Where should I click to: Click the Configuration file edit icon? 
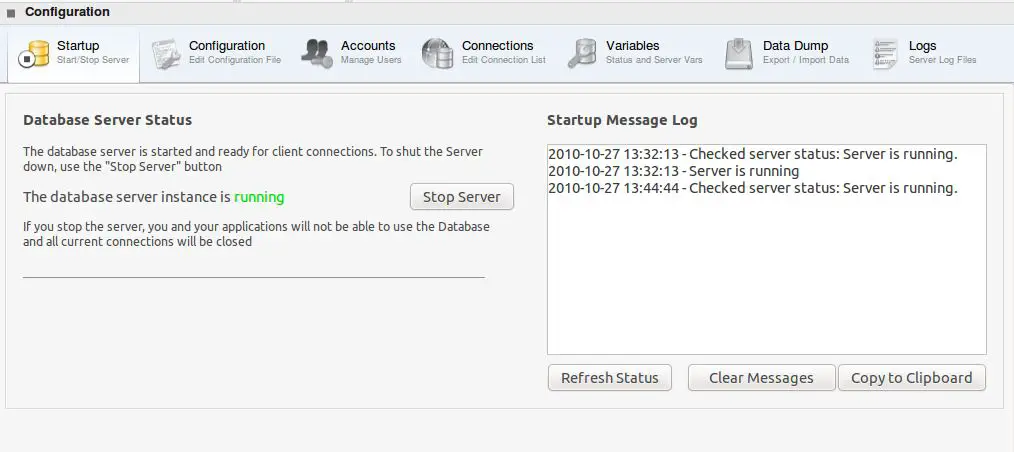tap(166, 53)
